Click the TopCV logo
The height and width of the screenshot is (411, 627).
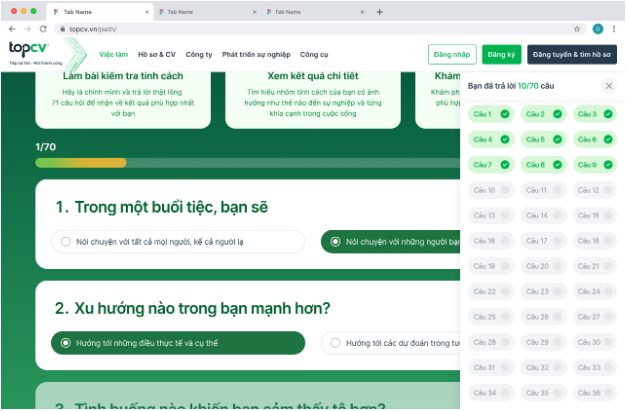tap(29, 52)
